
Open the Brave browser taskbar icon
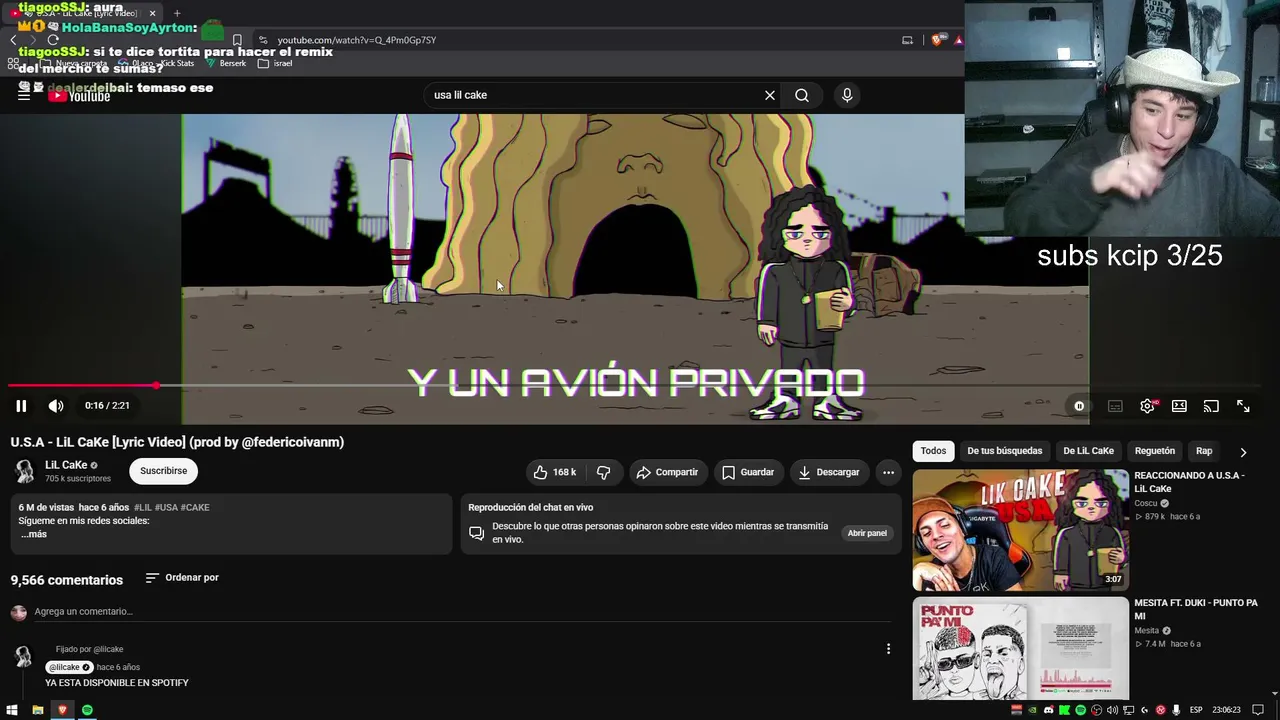pos(62,710)
